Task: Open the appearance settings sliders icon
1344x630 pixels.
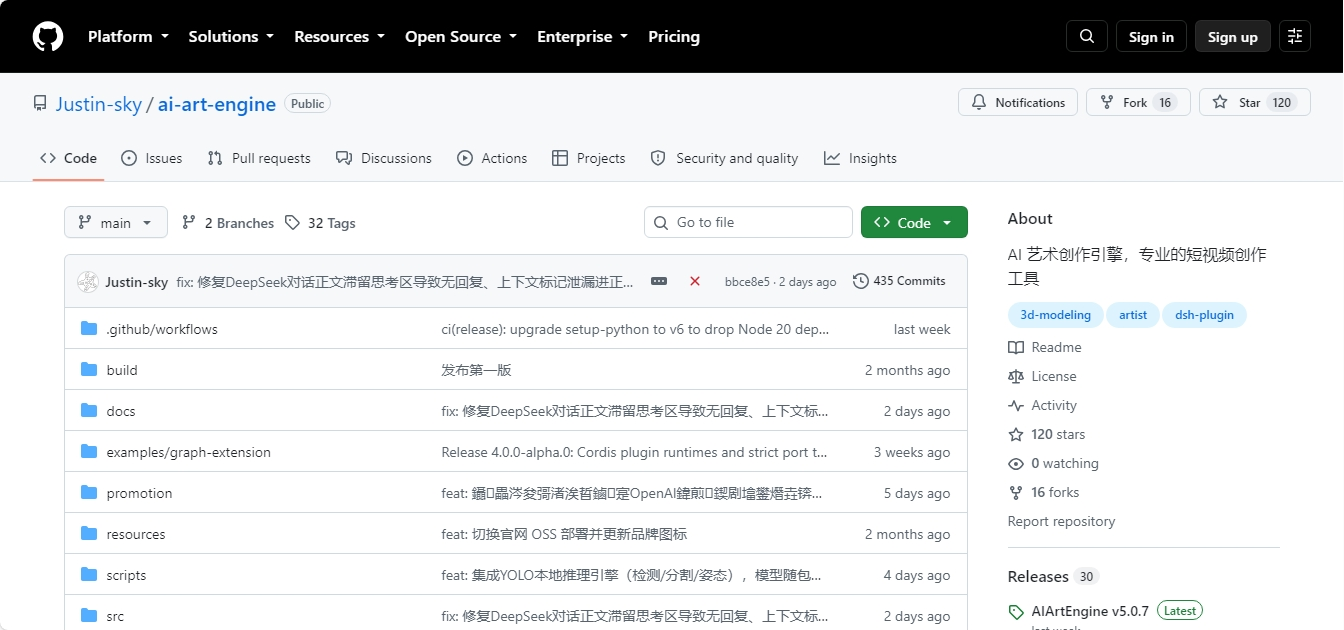Action: point(1295,37)
